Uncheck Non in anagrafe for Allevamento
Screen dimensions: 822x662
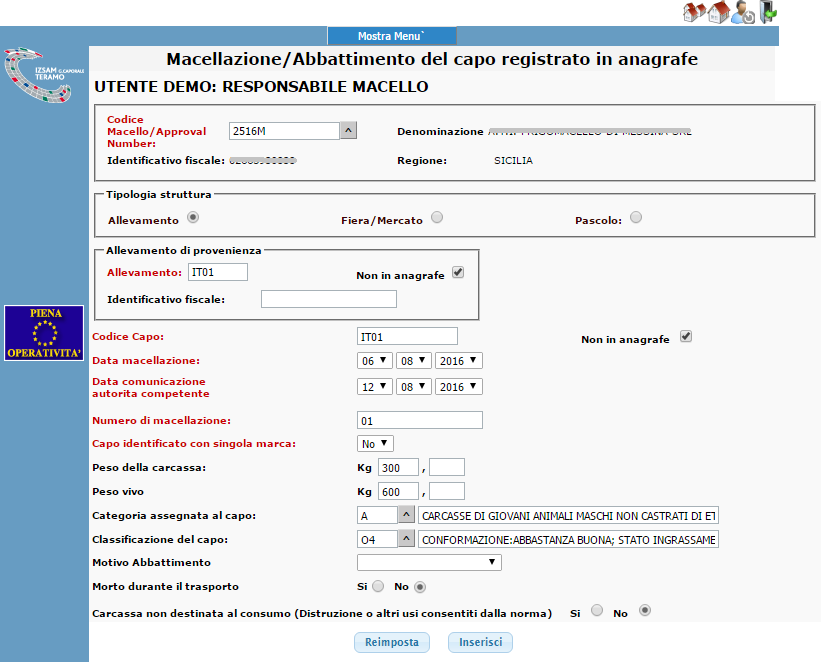(458, 272)
